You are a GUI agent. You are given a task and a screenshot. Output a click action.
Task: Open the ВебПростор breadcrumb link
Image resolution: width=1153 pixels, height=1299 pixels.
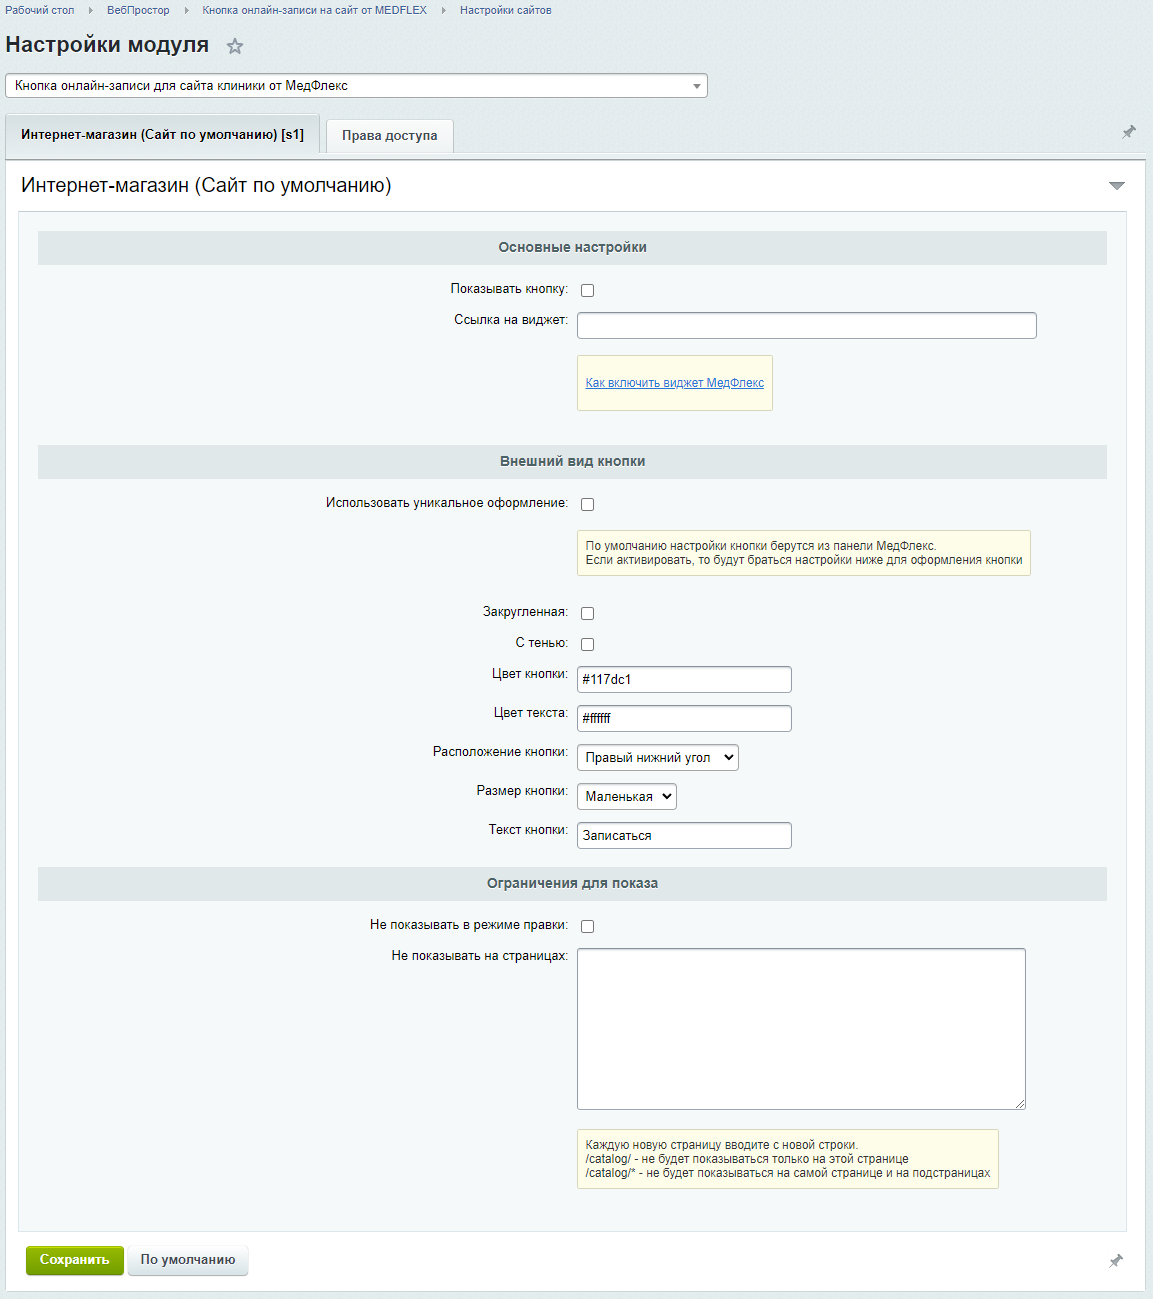pyautogui.click(x=138, y=10)
